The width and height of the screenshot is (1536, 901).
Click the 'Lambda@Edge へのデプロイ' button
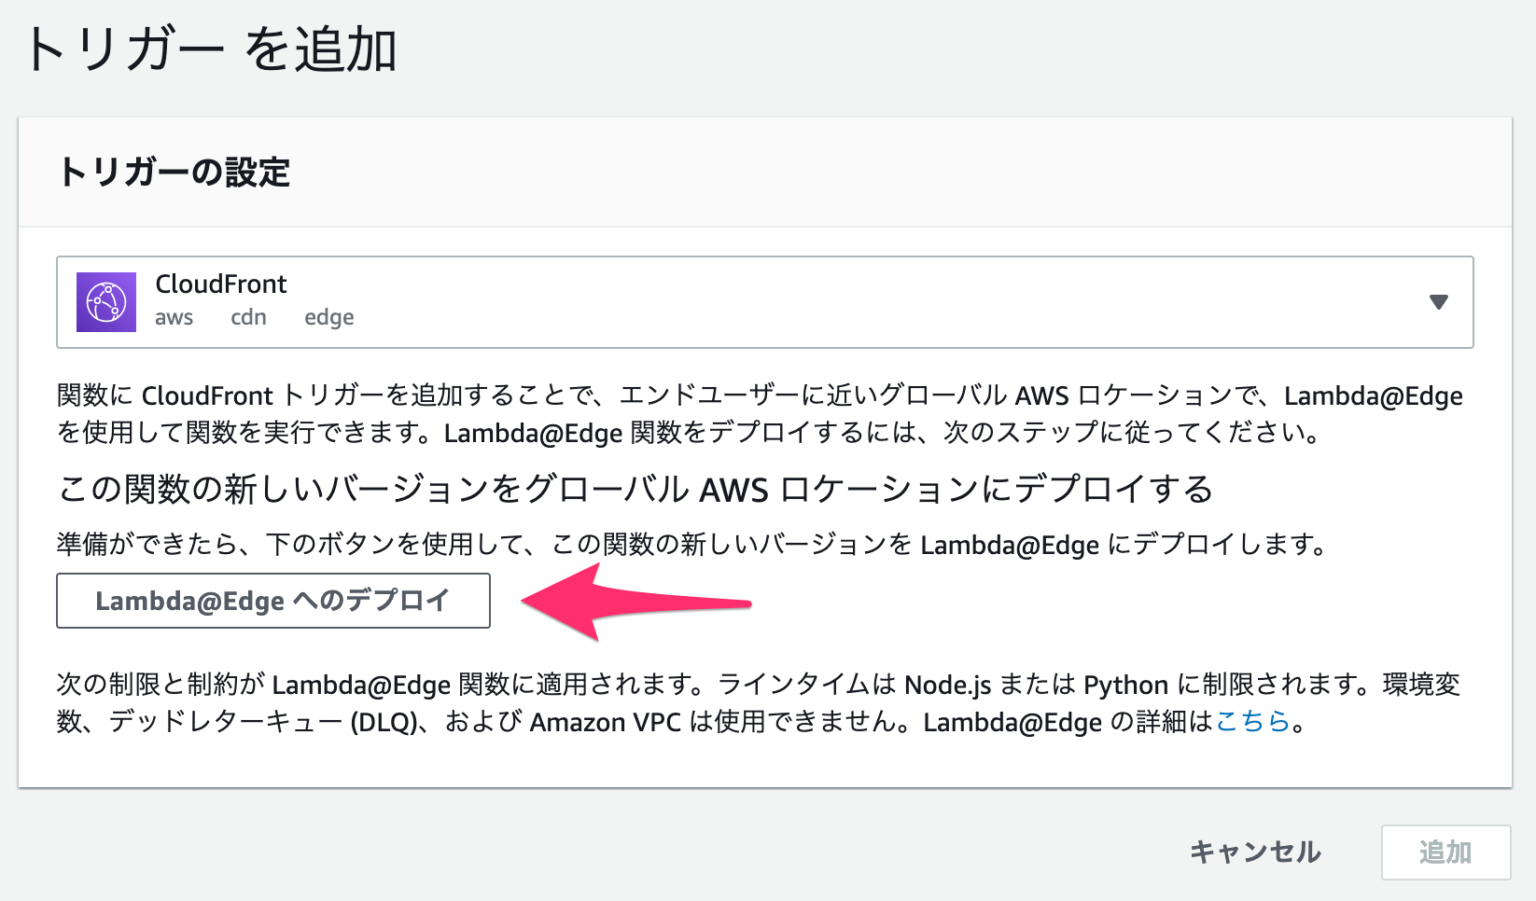coord(273,600)
